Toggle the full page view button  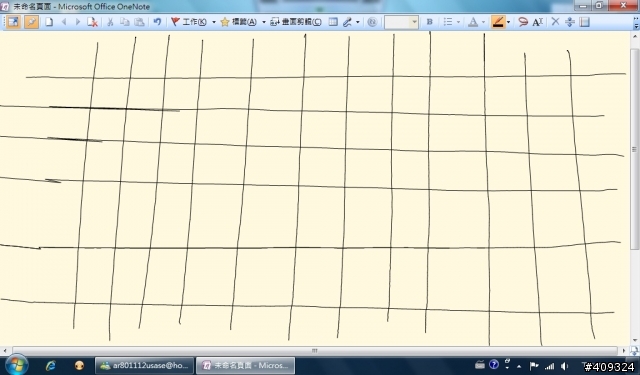(13, 22)
